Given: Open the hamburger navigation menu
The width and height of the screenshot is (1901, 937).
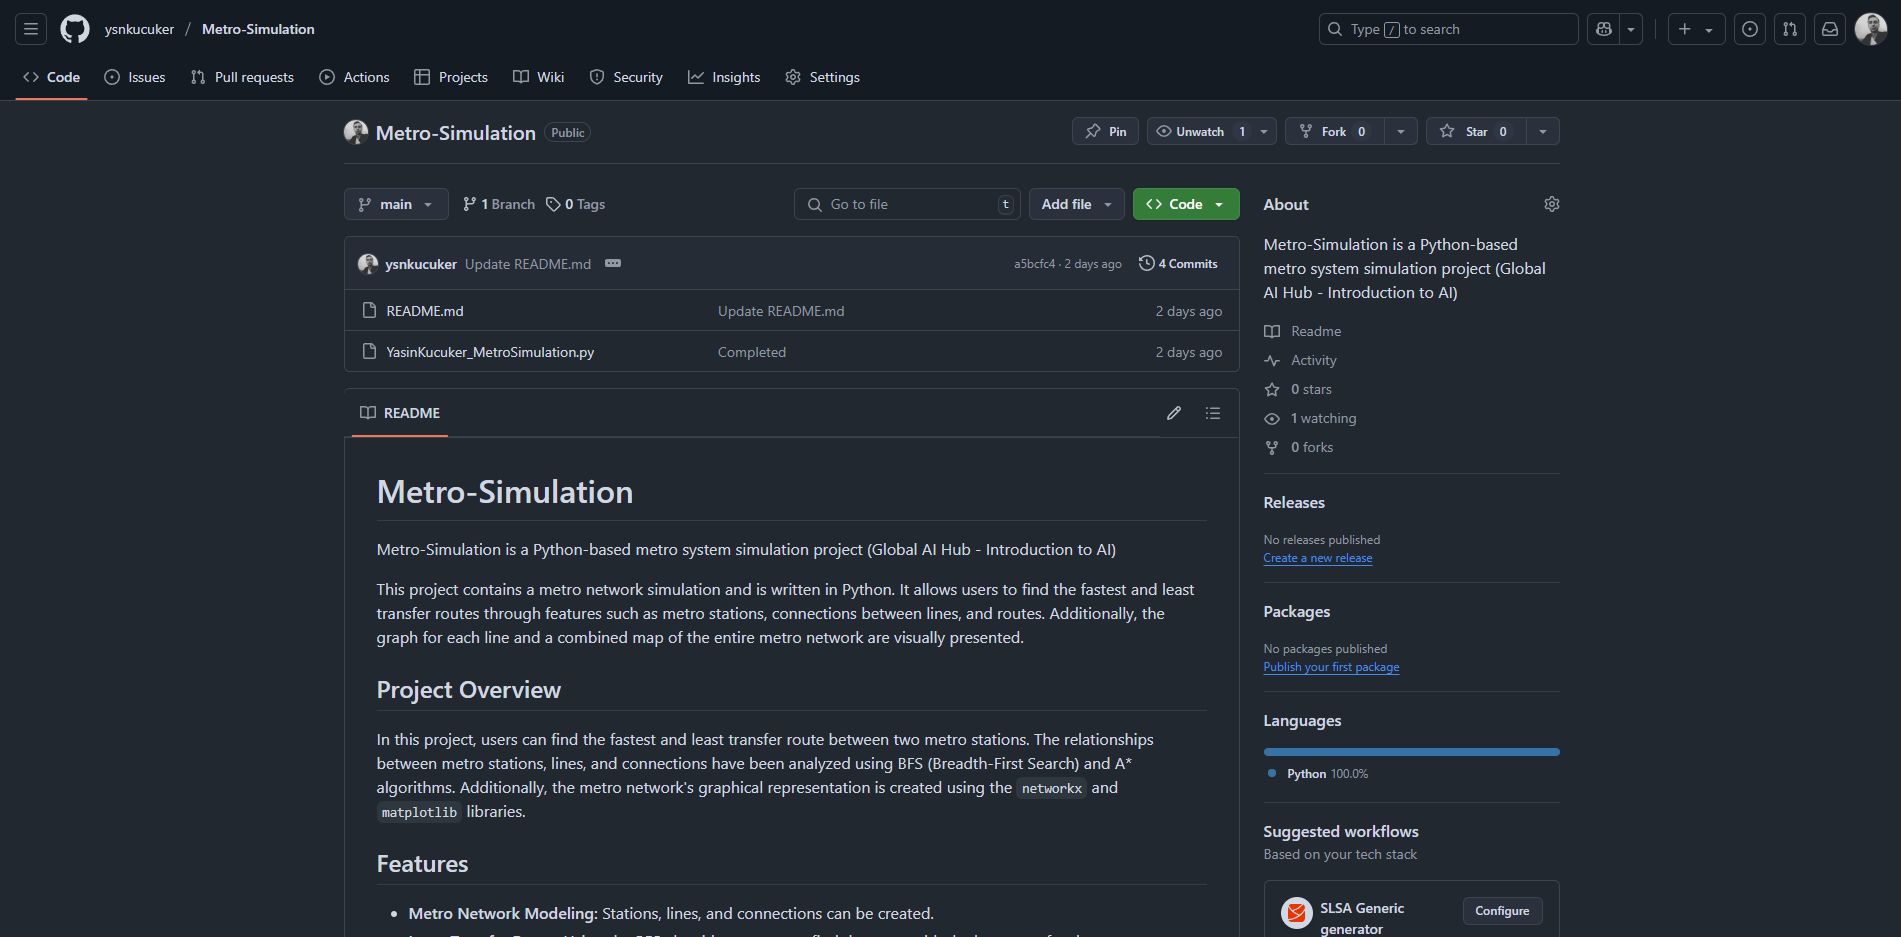Looking at the screenshot, I should pos(31,29).
